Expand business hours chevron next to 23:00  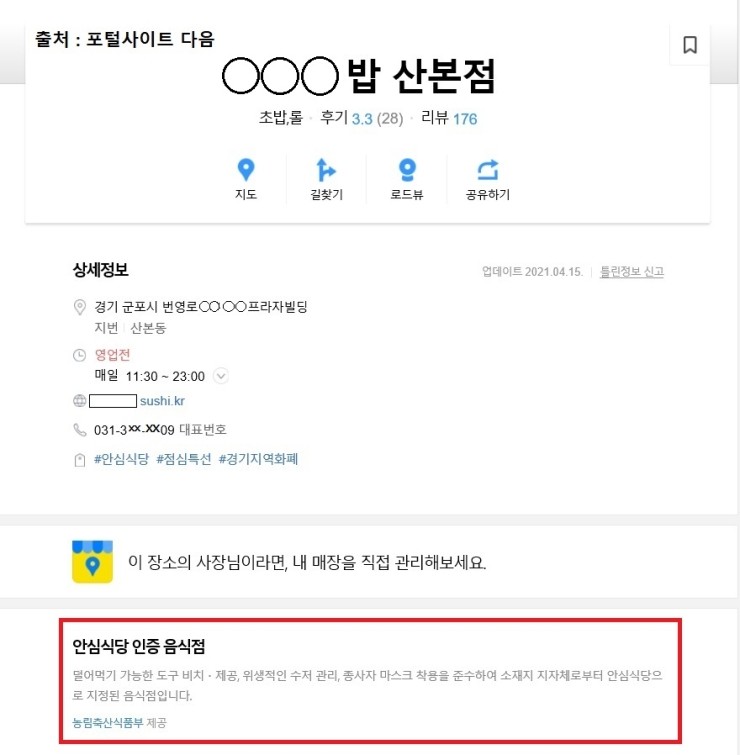point(221,376)
